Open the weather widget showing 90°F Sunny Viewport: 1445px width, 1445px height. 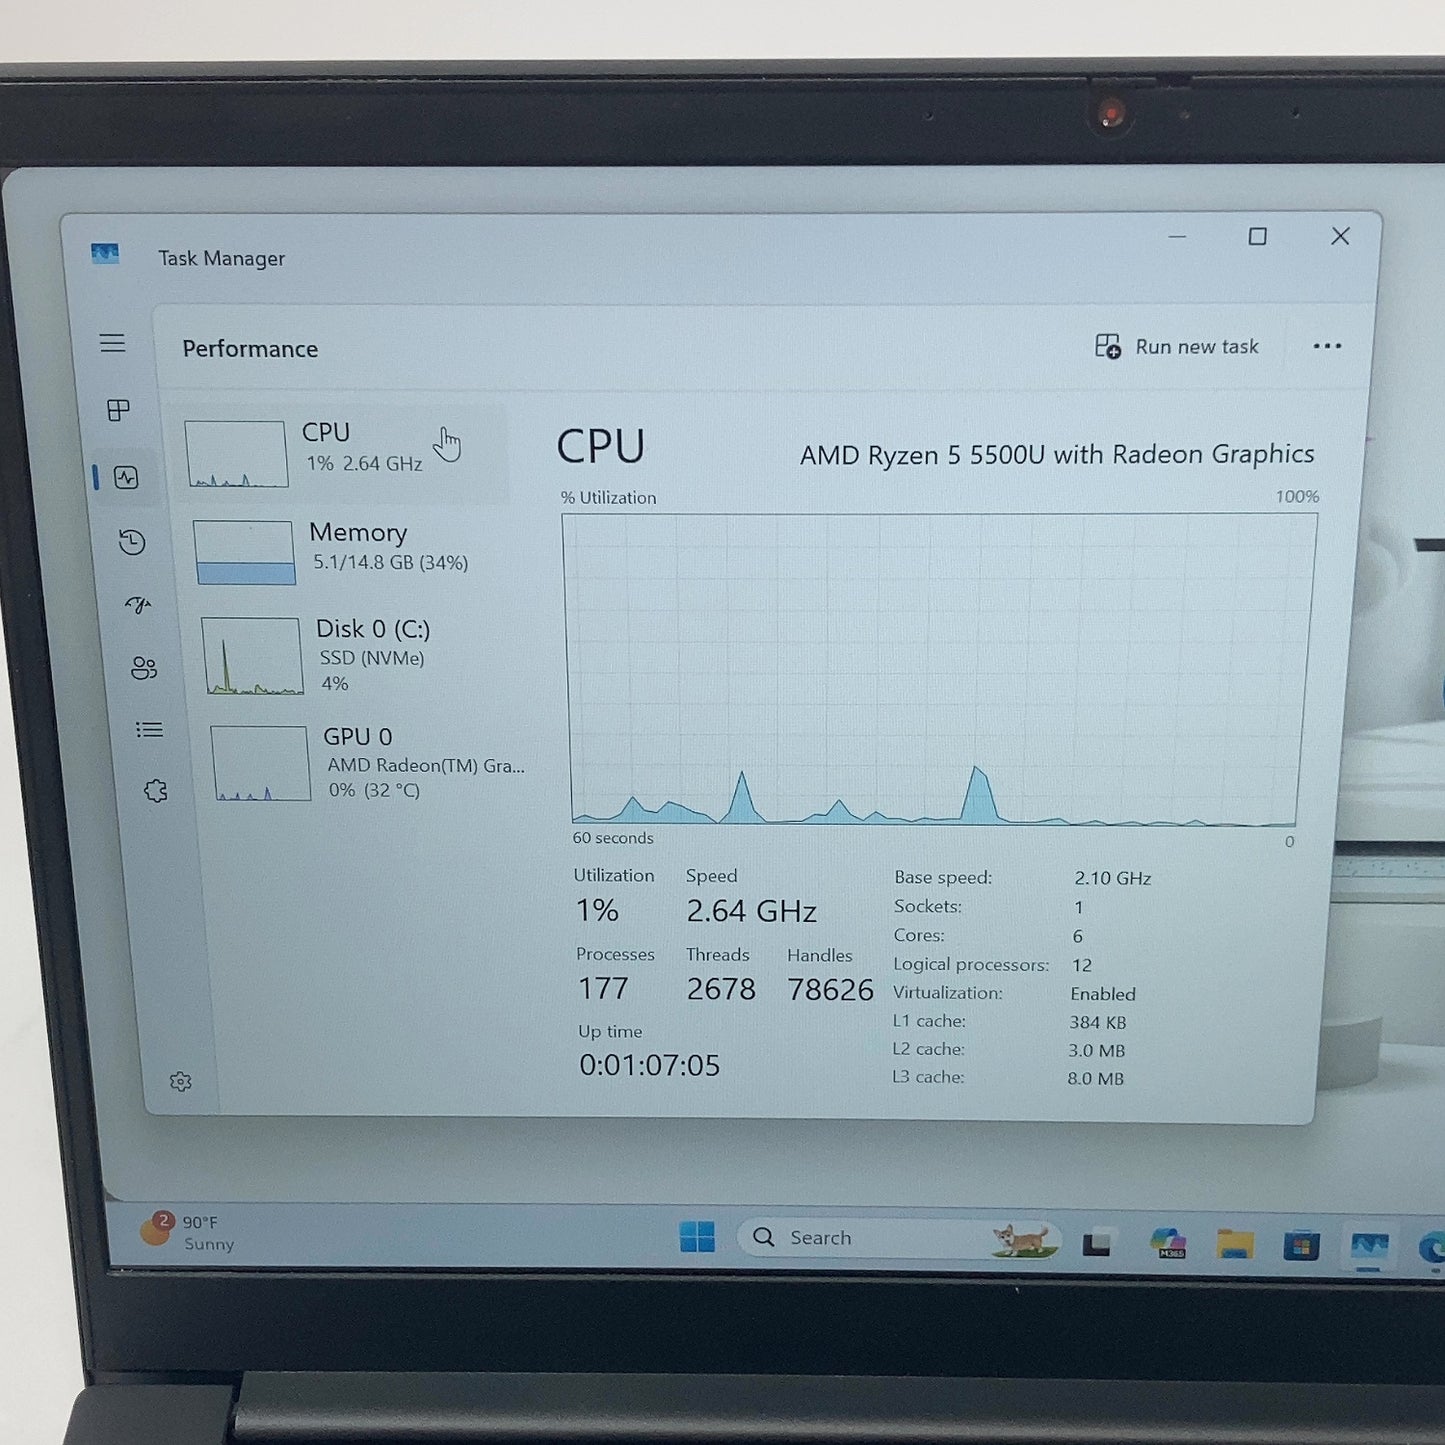point(188,1232)
